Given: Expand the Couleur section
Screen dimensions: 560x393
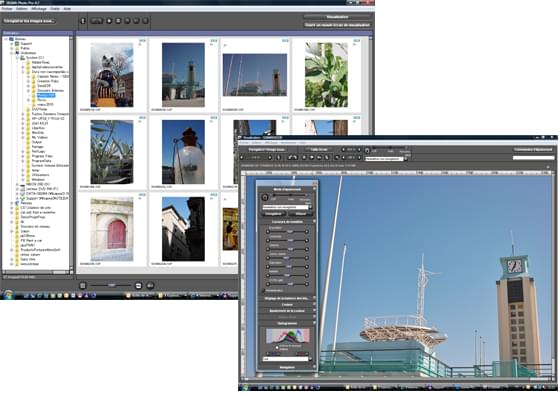Looking at the screenshot, I should (314, 304).
